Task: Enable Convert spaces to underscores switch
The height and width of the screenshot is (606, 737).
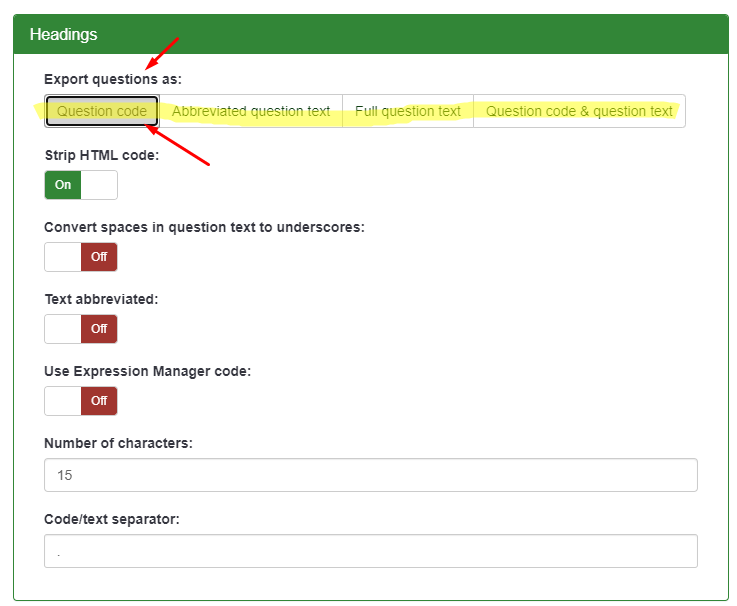Action: (80, 257)
